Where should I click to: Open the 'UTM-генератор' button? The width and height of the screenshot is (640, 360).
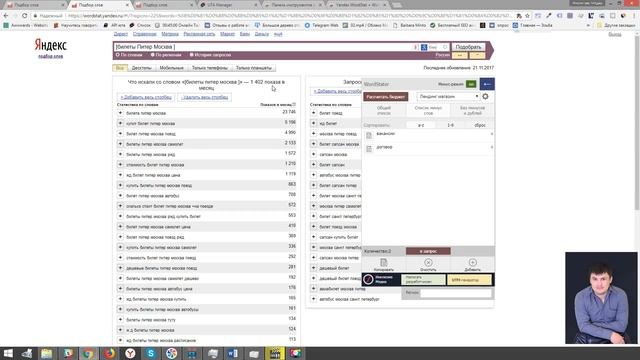point(469,280)
